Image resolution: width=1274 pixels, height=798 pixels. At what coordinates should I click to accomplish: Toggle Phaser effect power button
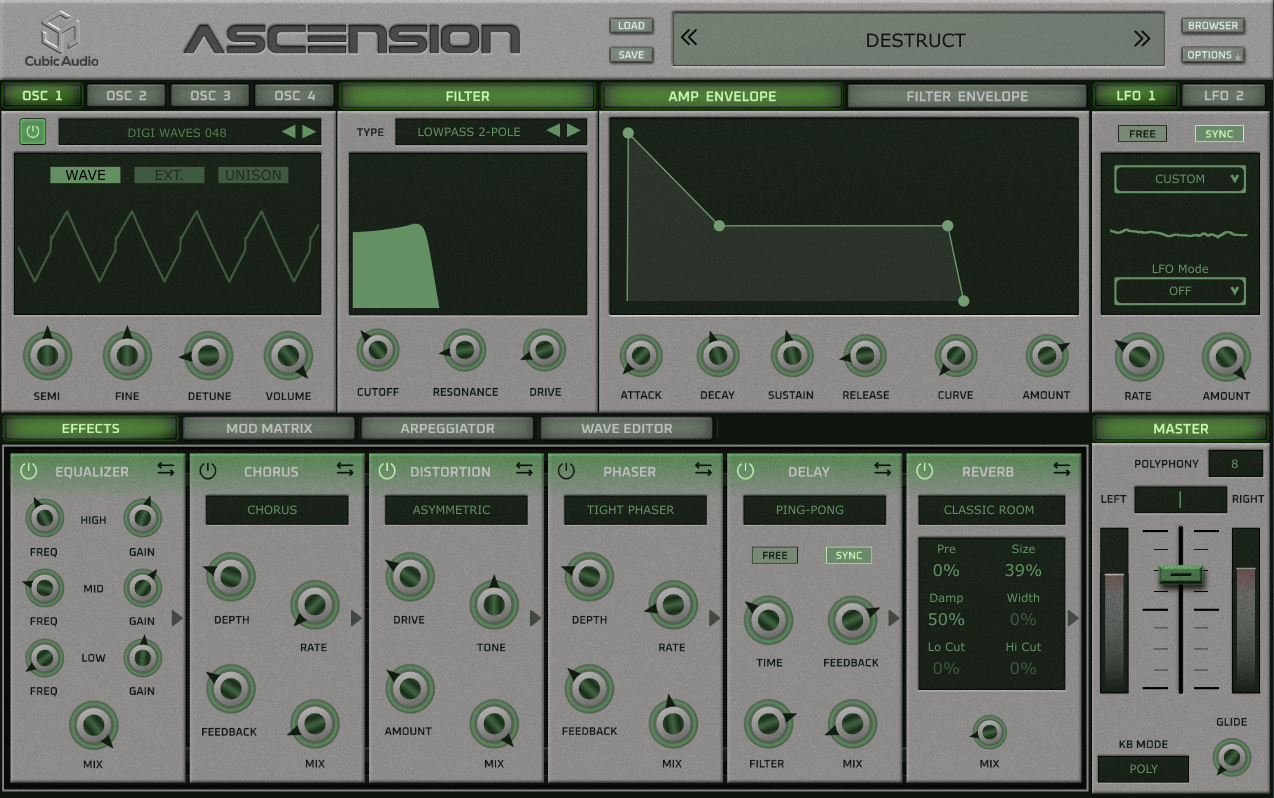pyautogui.click(x=566, y=471)
